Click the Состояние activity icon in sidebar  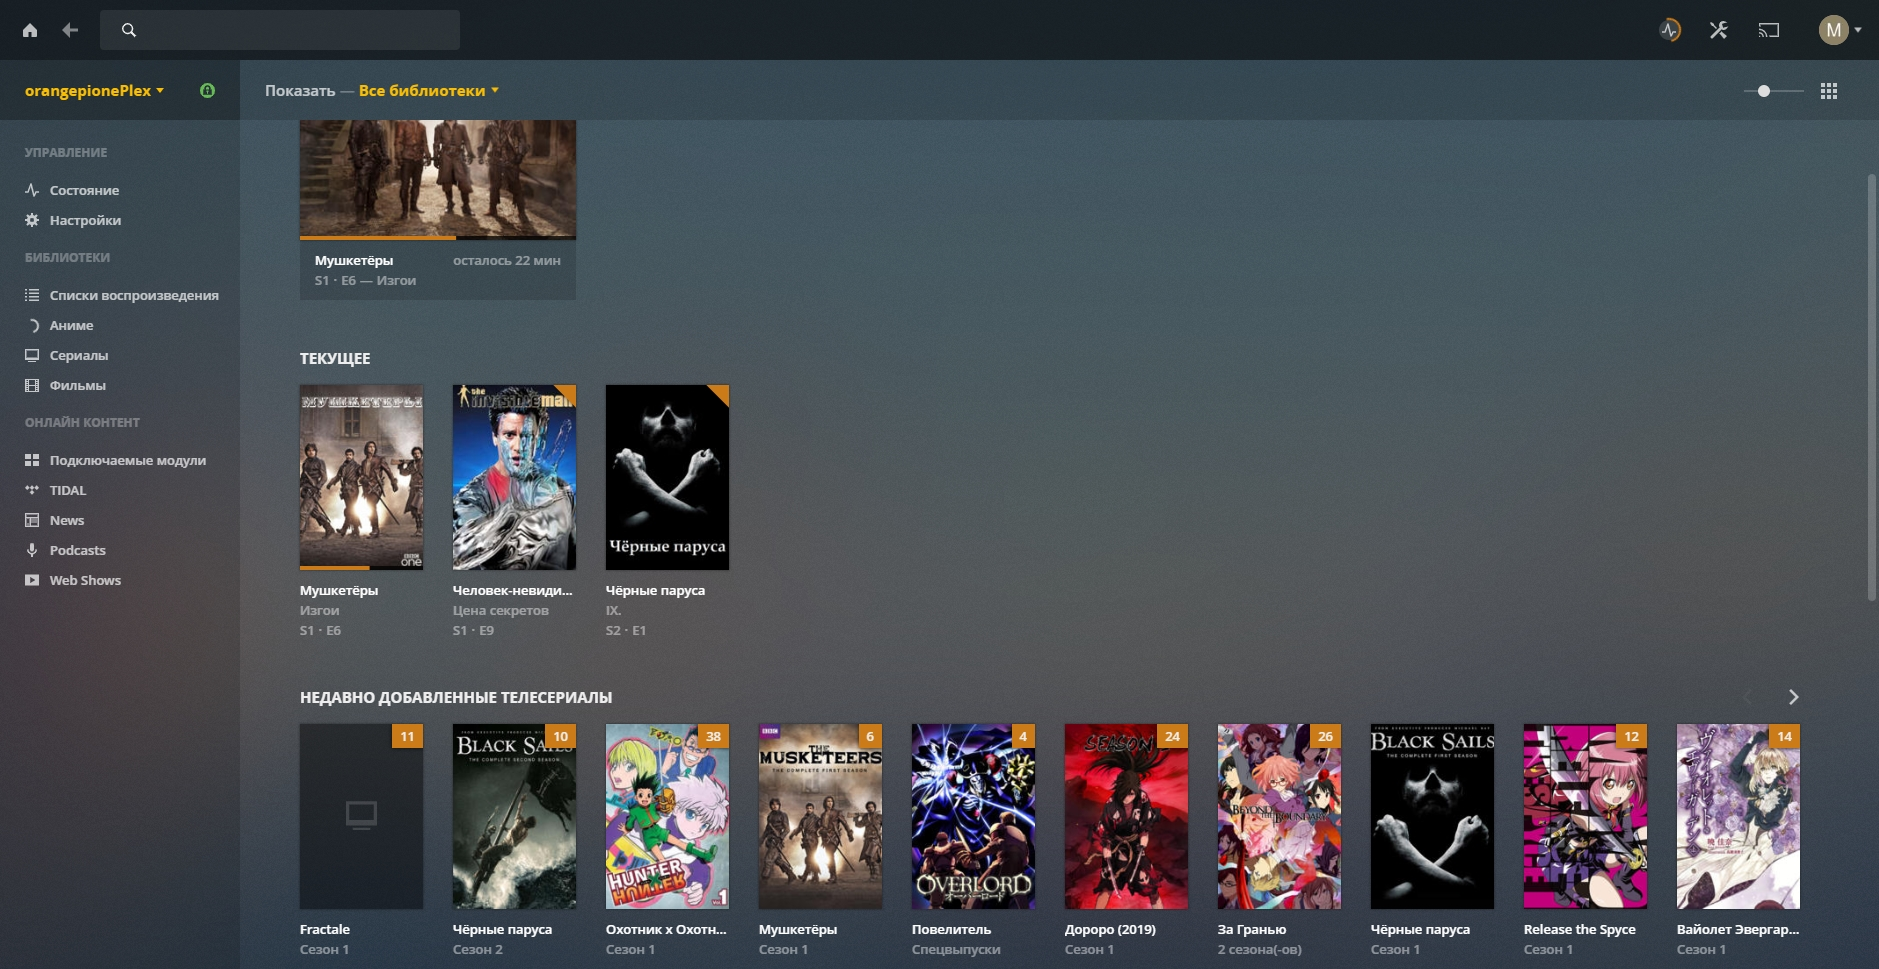[32, 190]
